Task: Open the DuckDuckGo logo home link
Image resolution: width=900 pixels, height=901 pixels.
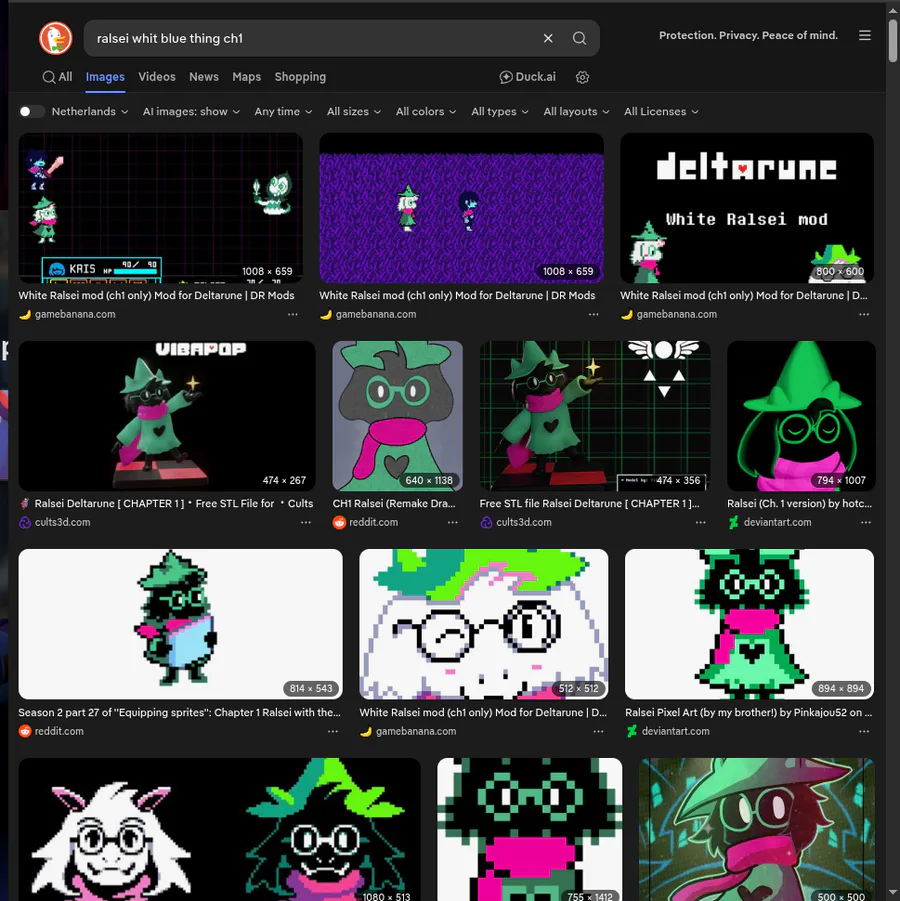Action: click(x=56, y=38)
